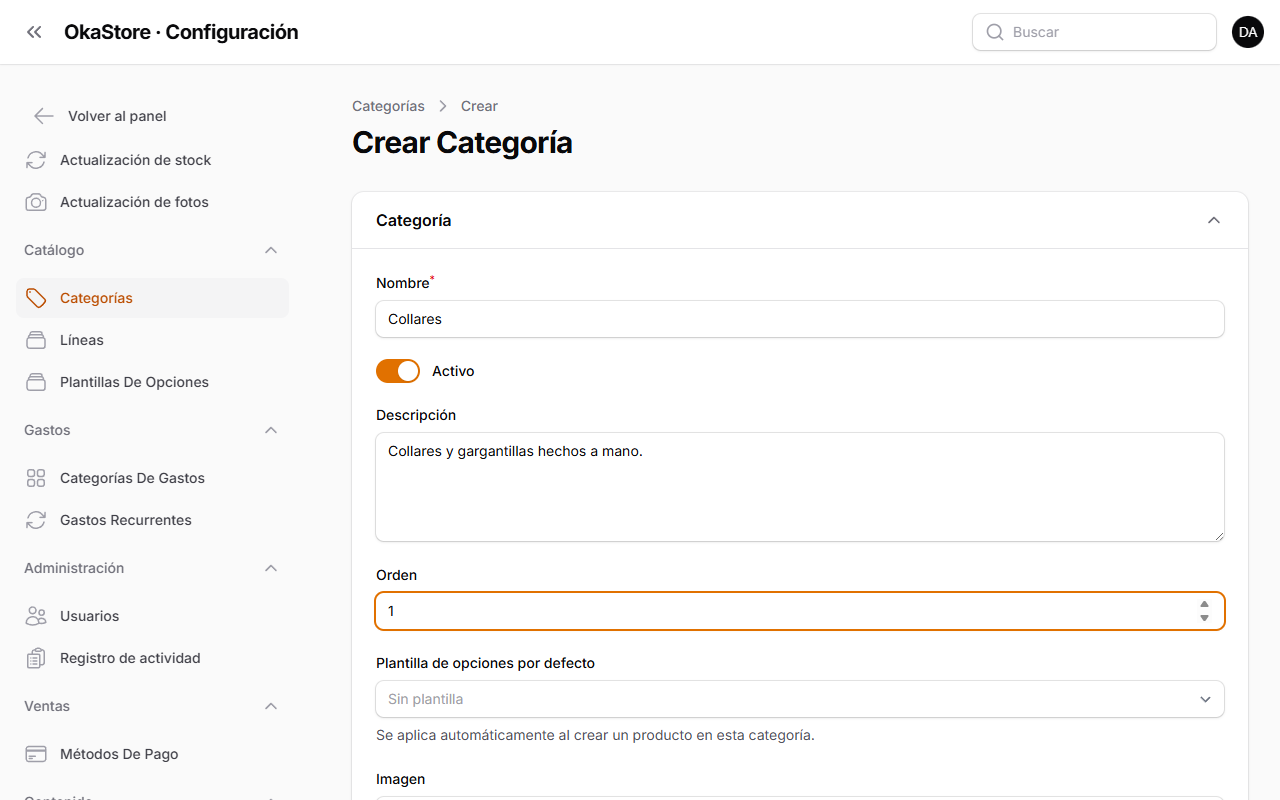Screen dimensions: 1280x800
Task: Open the Plantilla de opciones dropdown
Action: pos(800,699)
